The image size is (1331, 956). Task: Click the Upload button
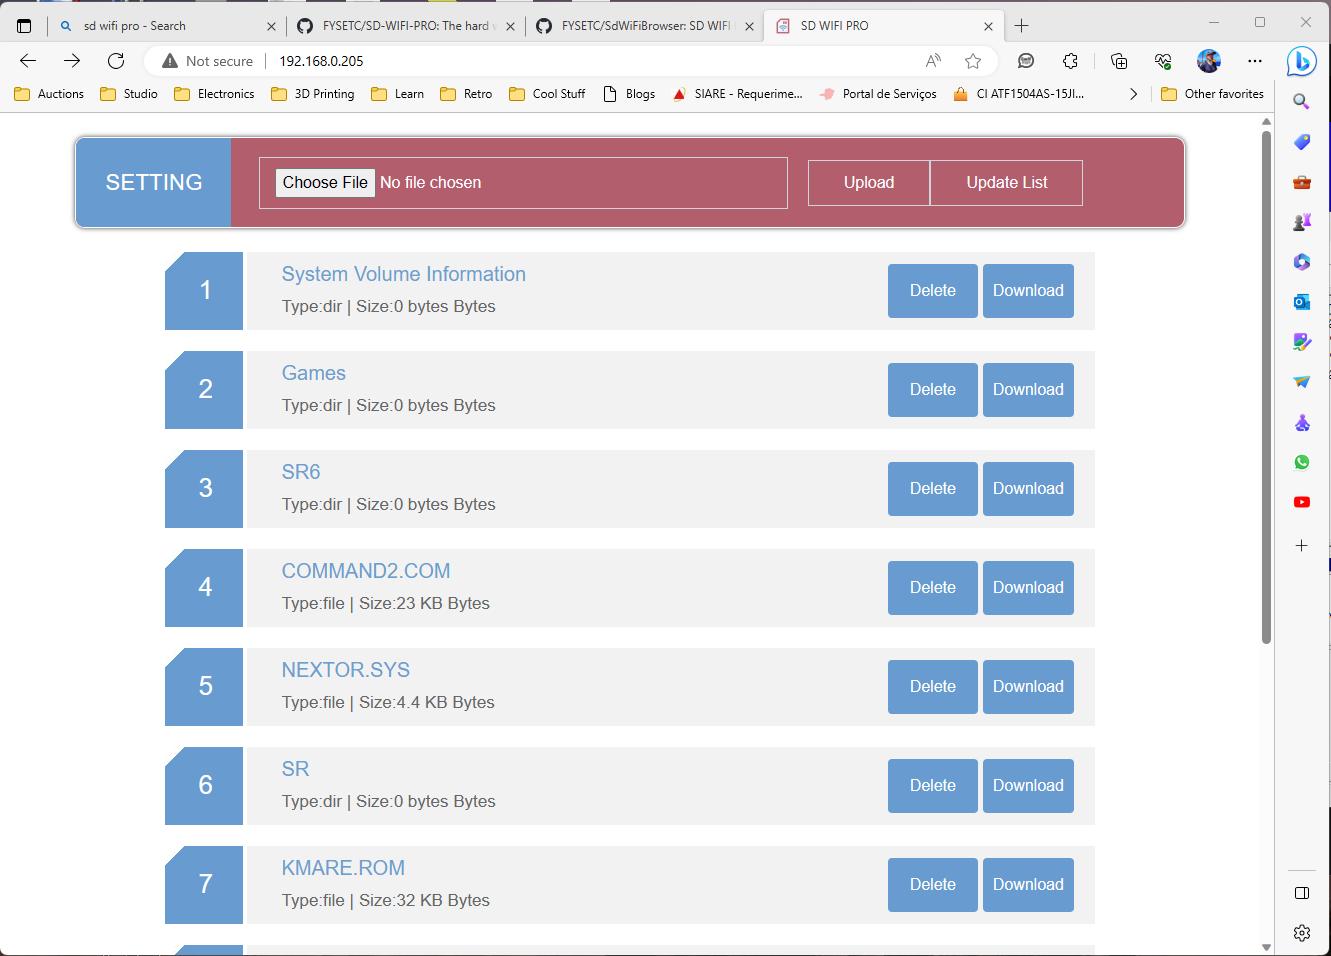[869, 182]
